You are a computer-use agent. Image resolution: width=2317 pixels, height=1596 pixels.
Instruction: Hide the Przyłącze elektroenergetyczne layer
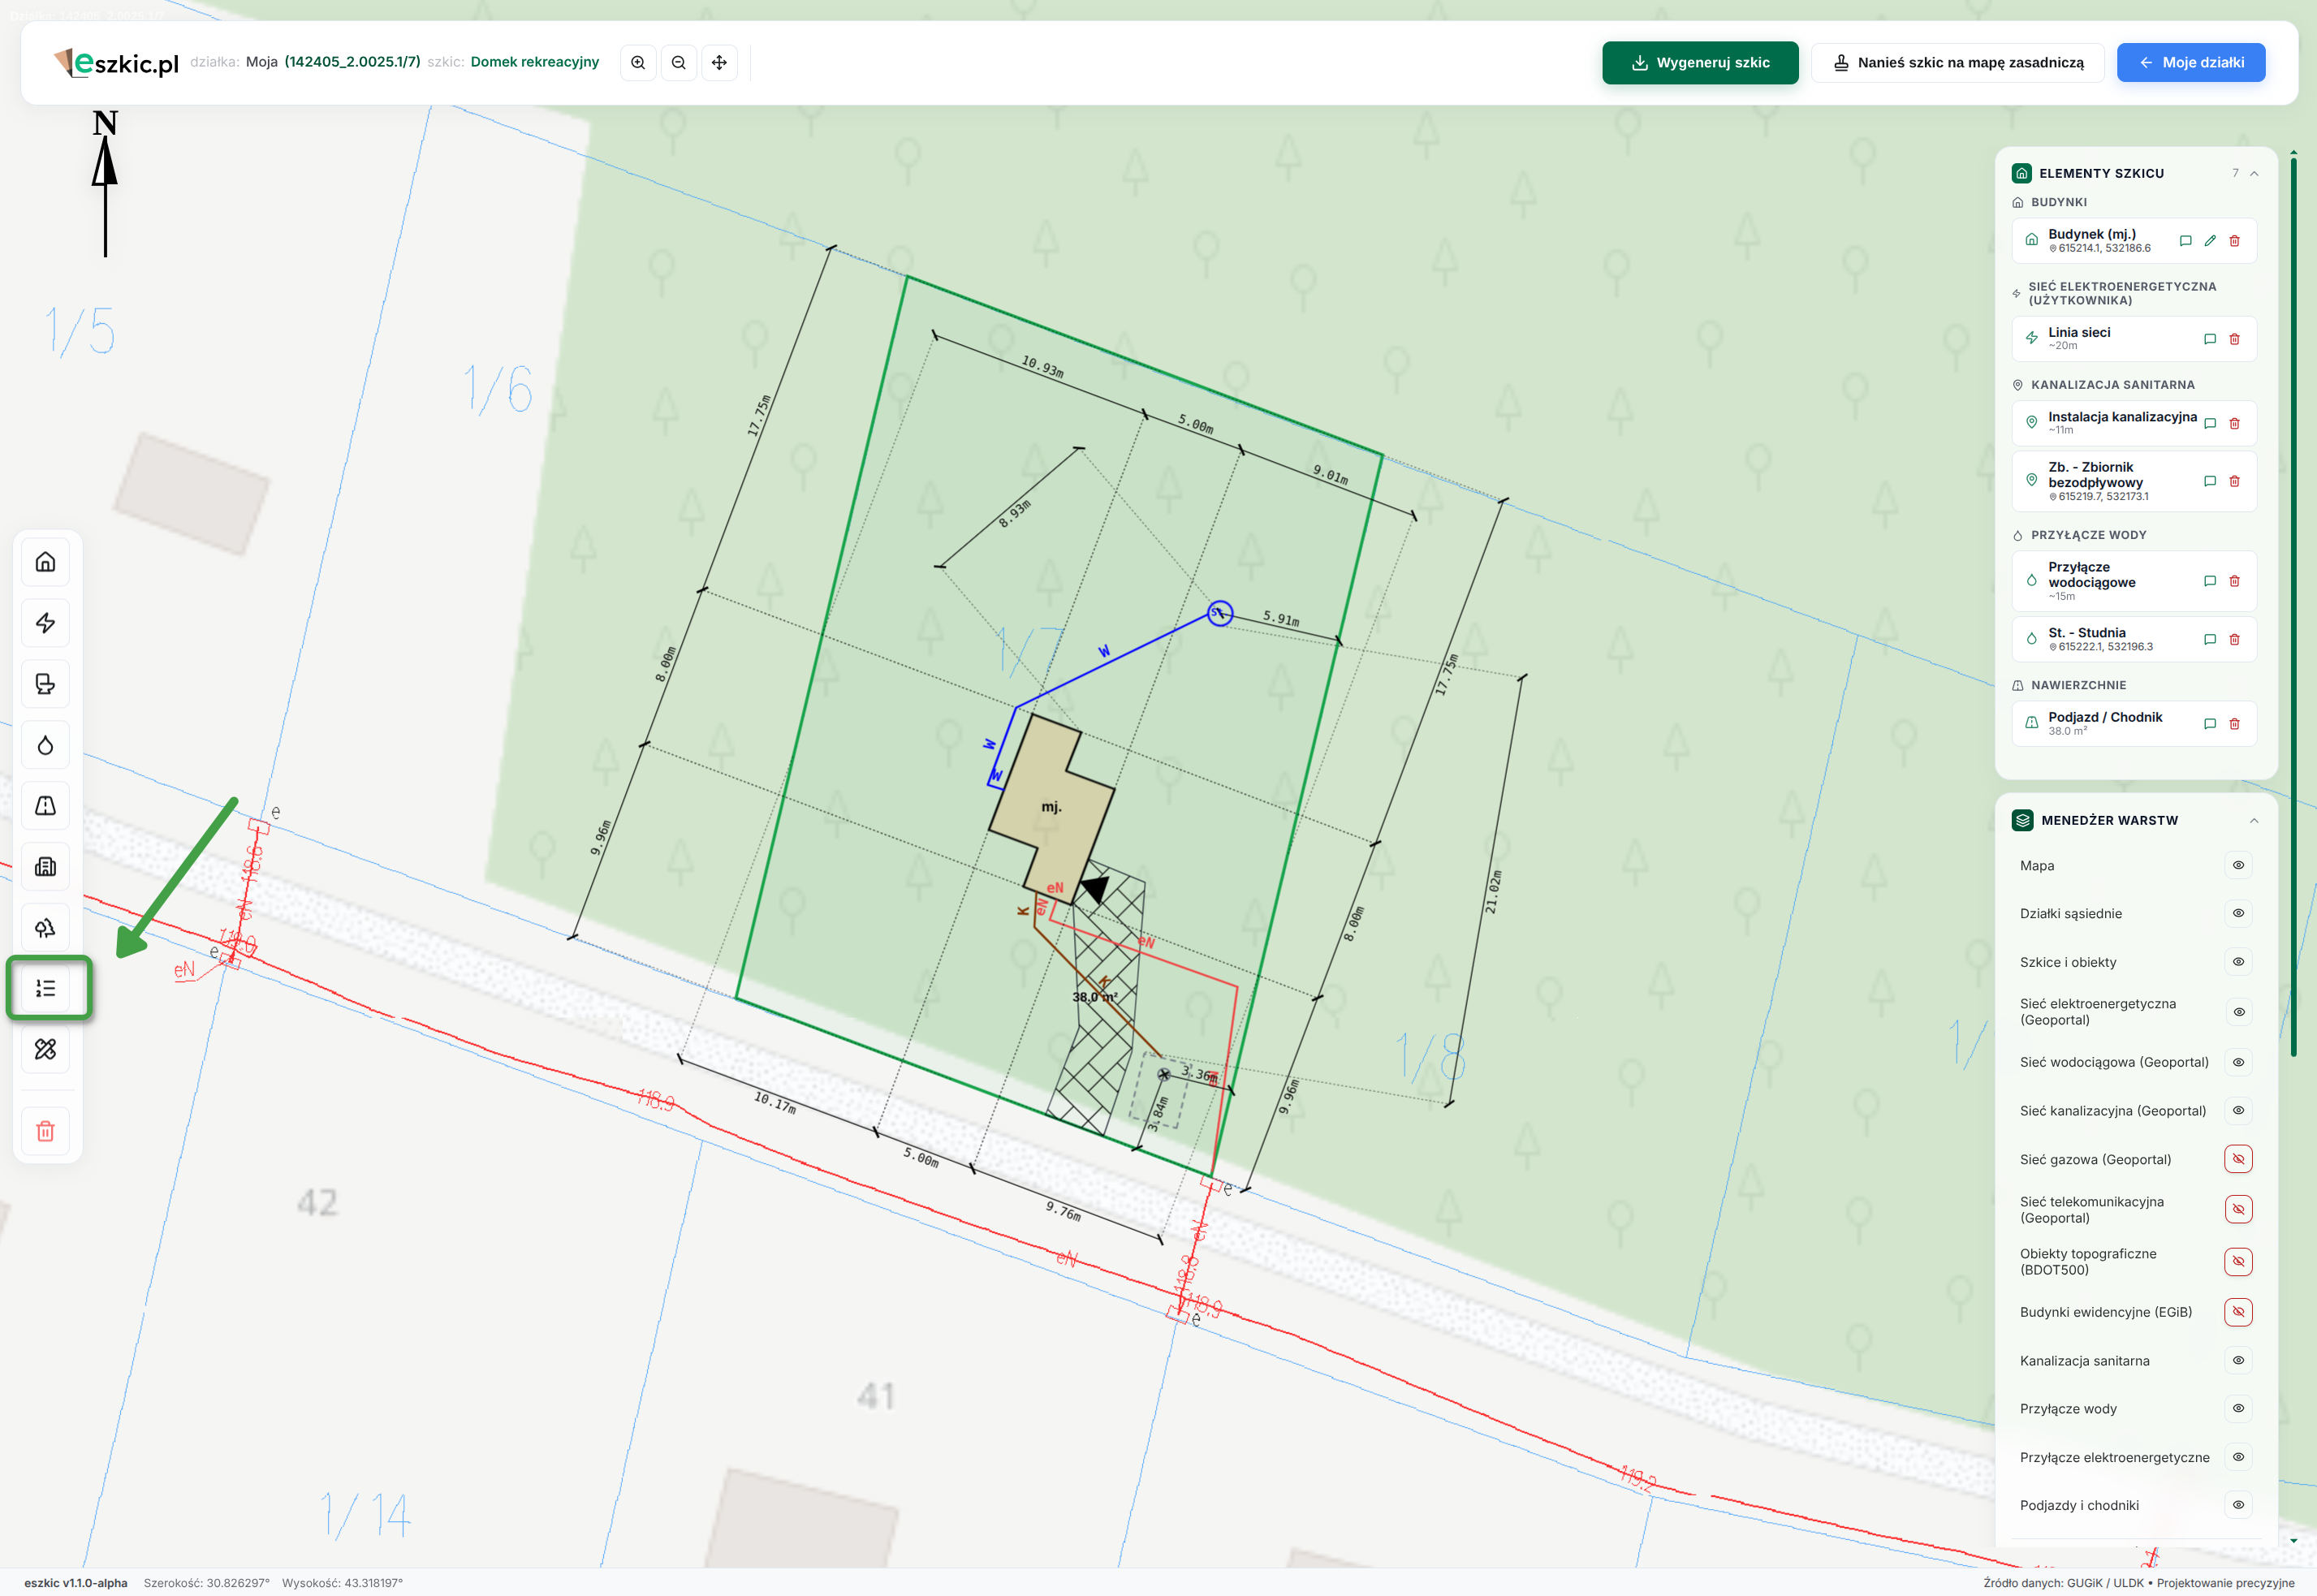point(2239,1457)
